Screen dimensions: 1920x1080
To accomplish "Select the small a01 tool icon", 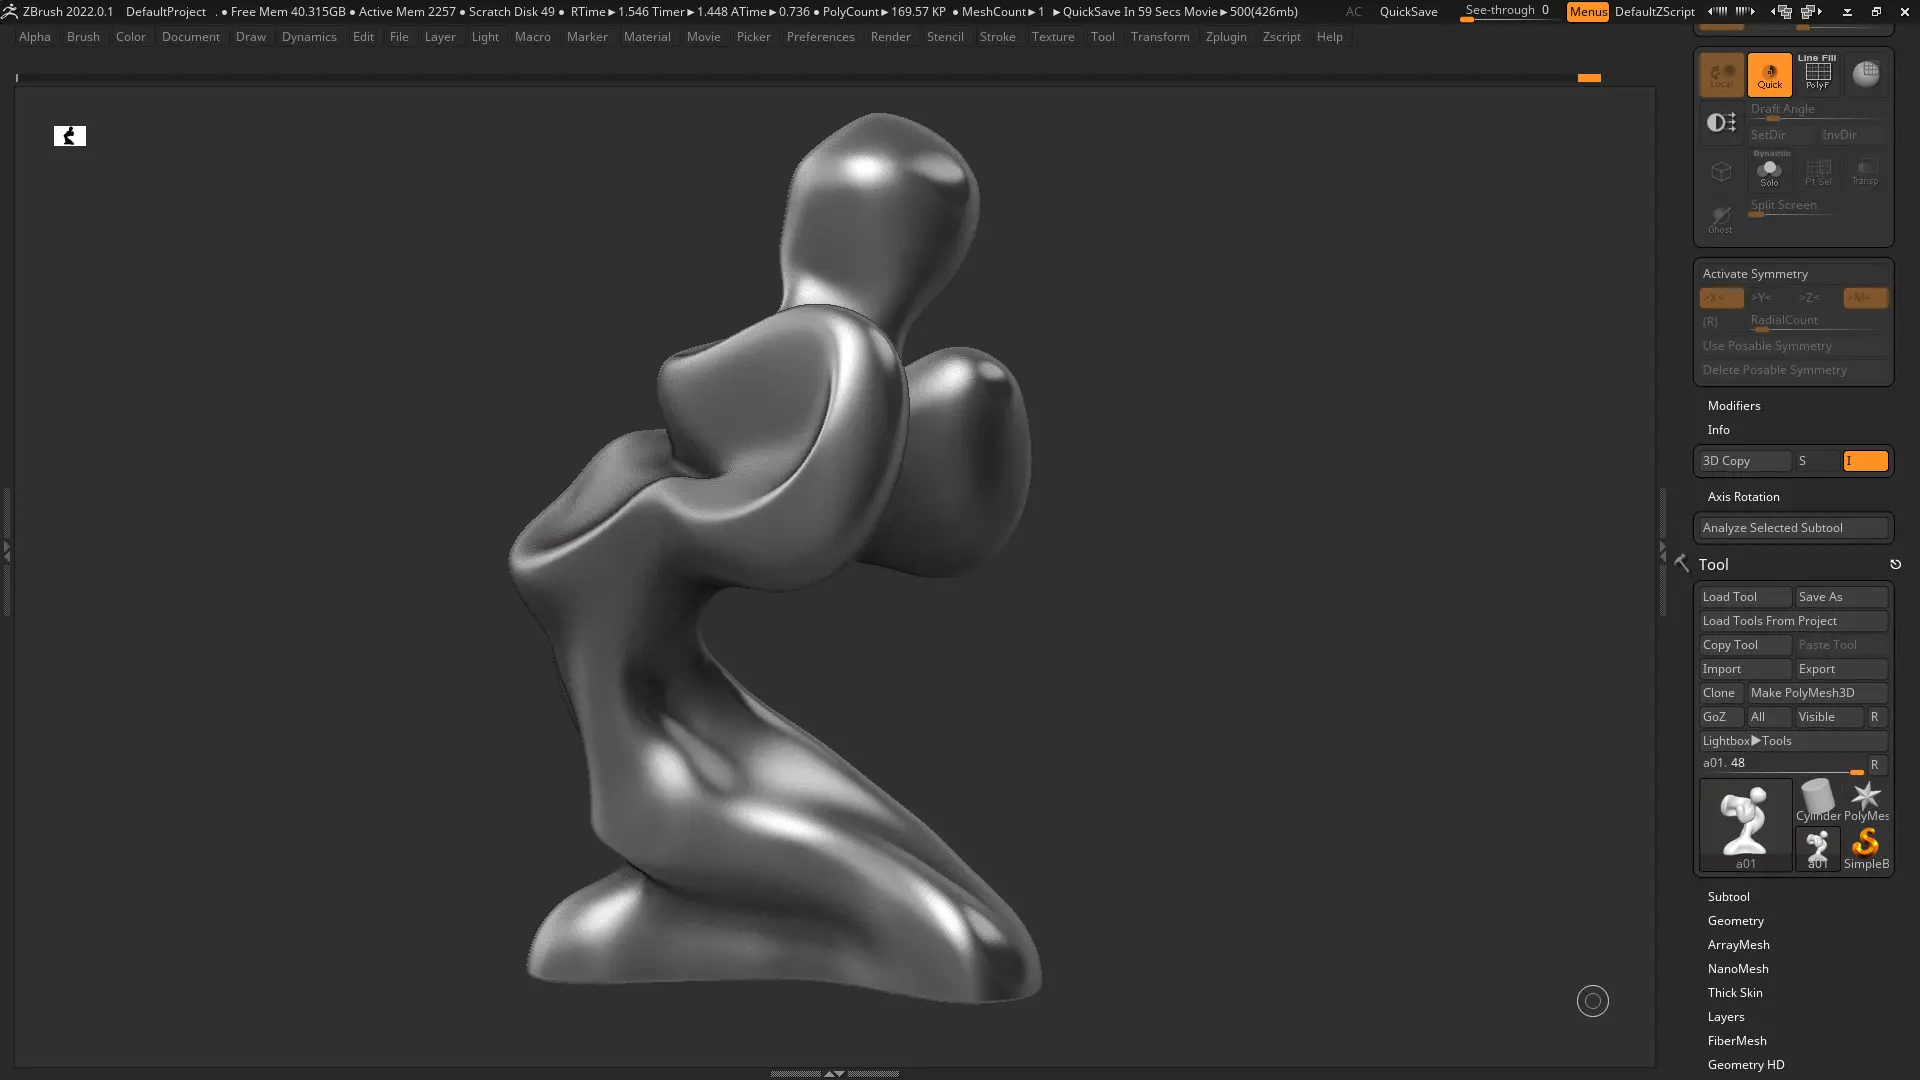I will coord(1817,850).
